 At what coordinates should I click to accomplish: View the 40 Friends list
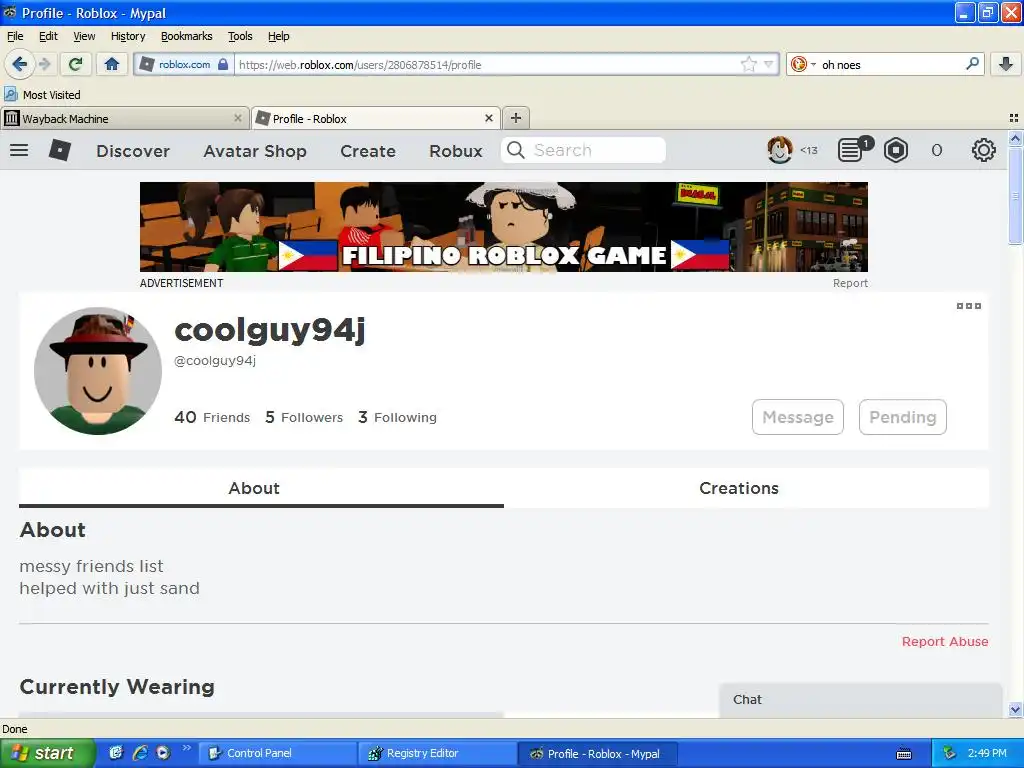(212, 417)
